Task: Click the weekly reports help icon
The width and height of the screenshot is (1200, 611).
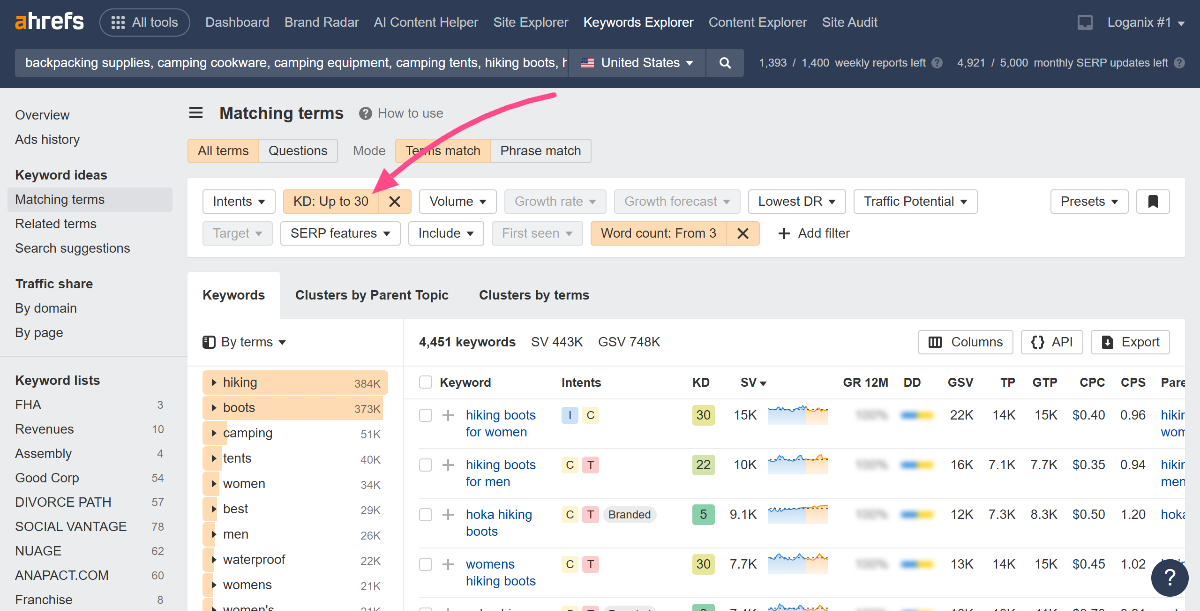Action: [x=937, y=63]
